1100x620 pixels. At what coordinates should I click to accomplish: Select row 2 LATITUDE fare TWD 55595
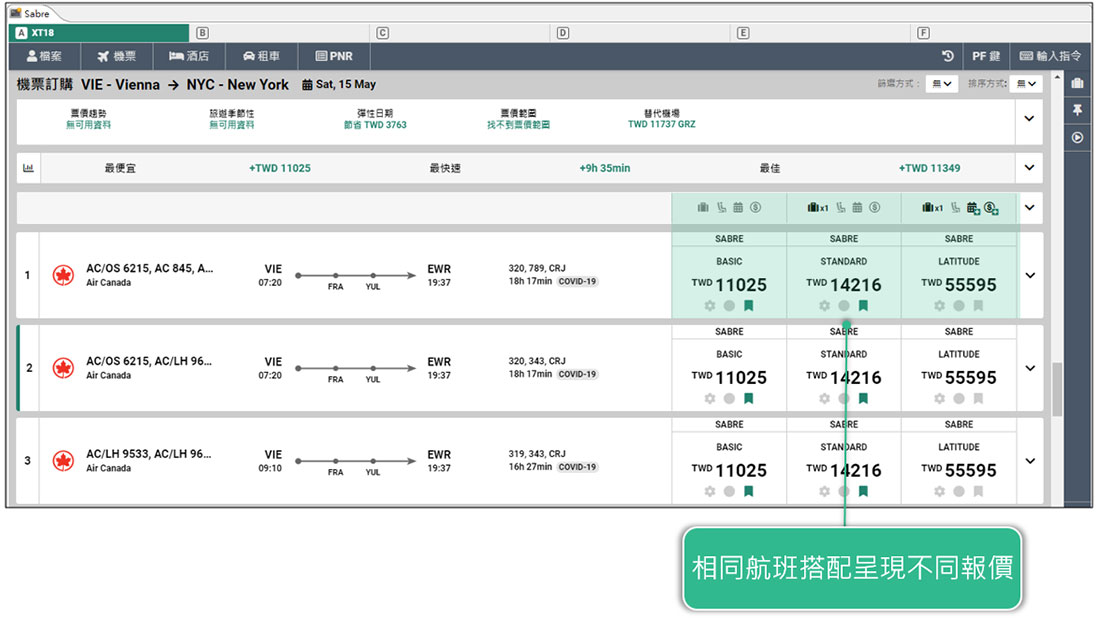pos(959,377)
